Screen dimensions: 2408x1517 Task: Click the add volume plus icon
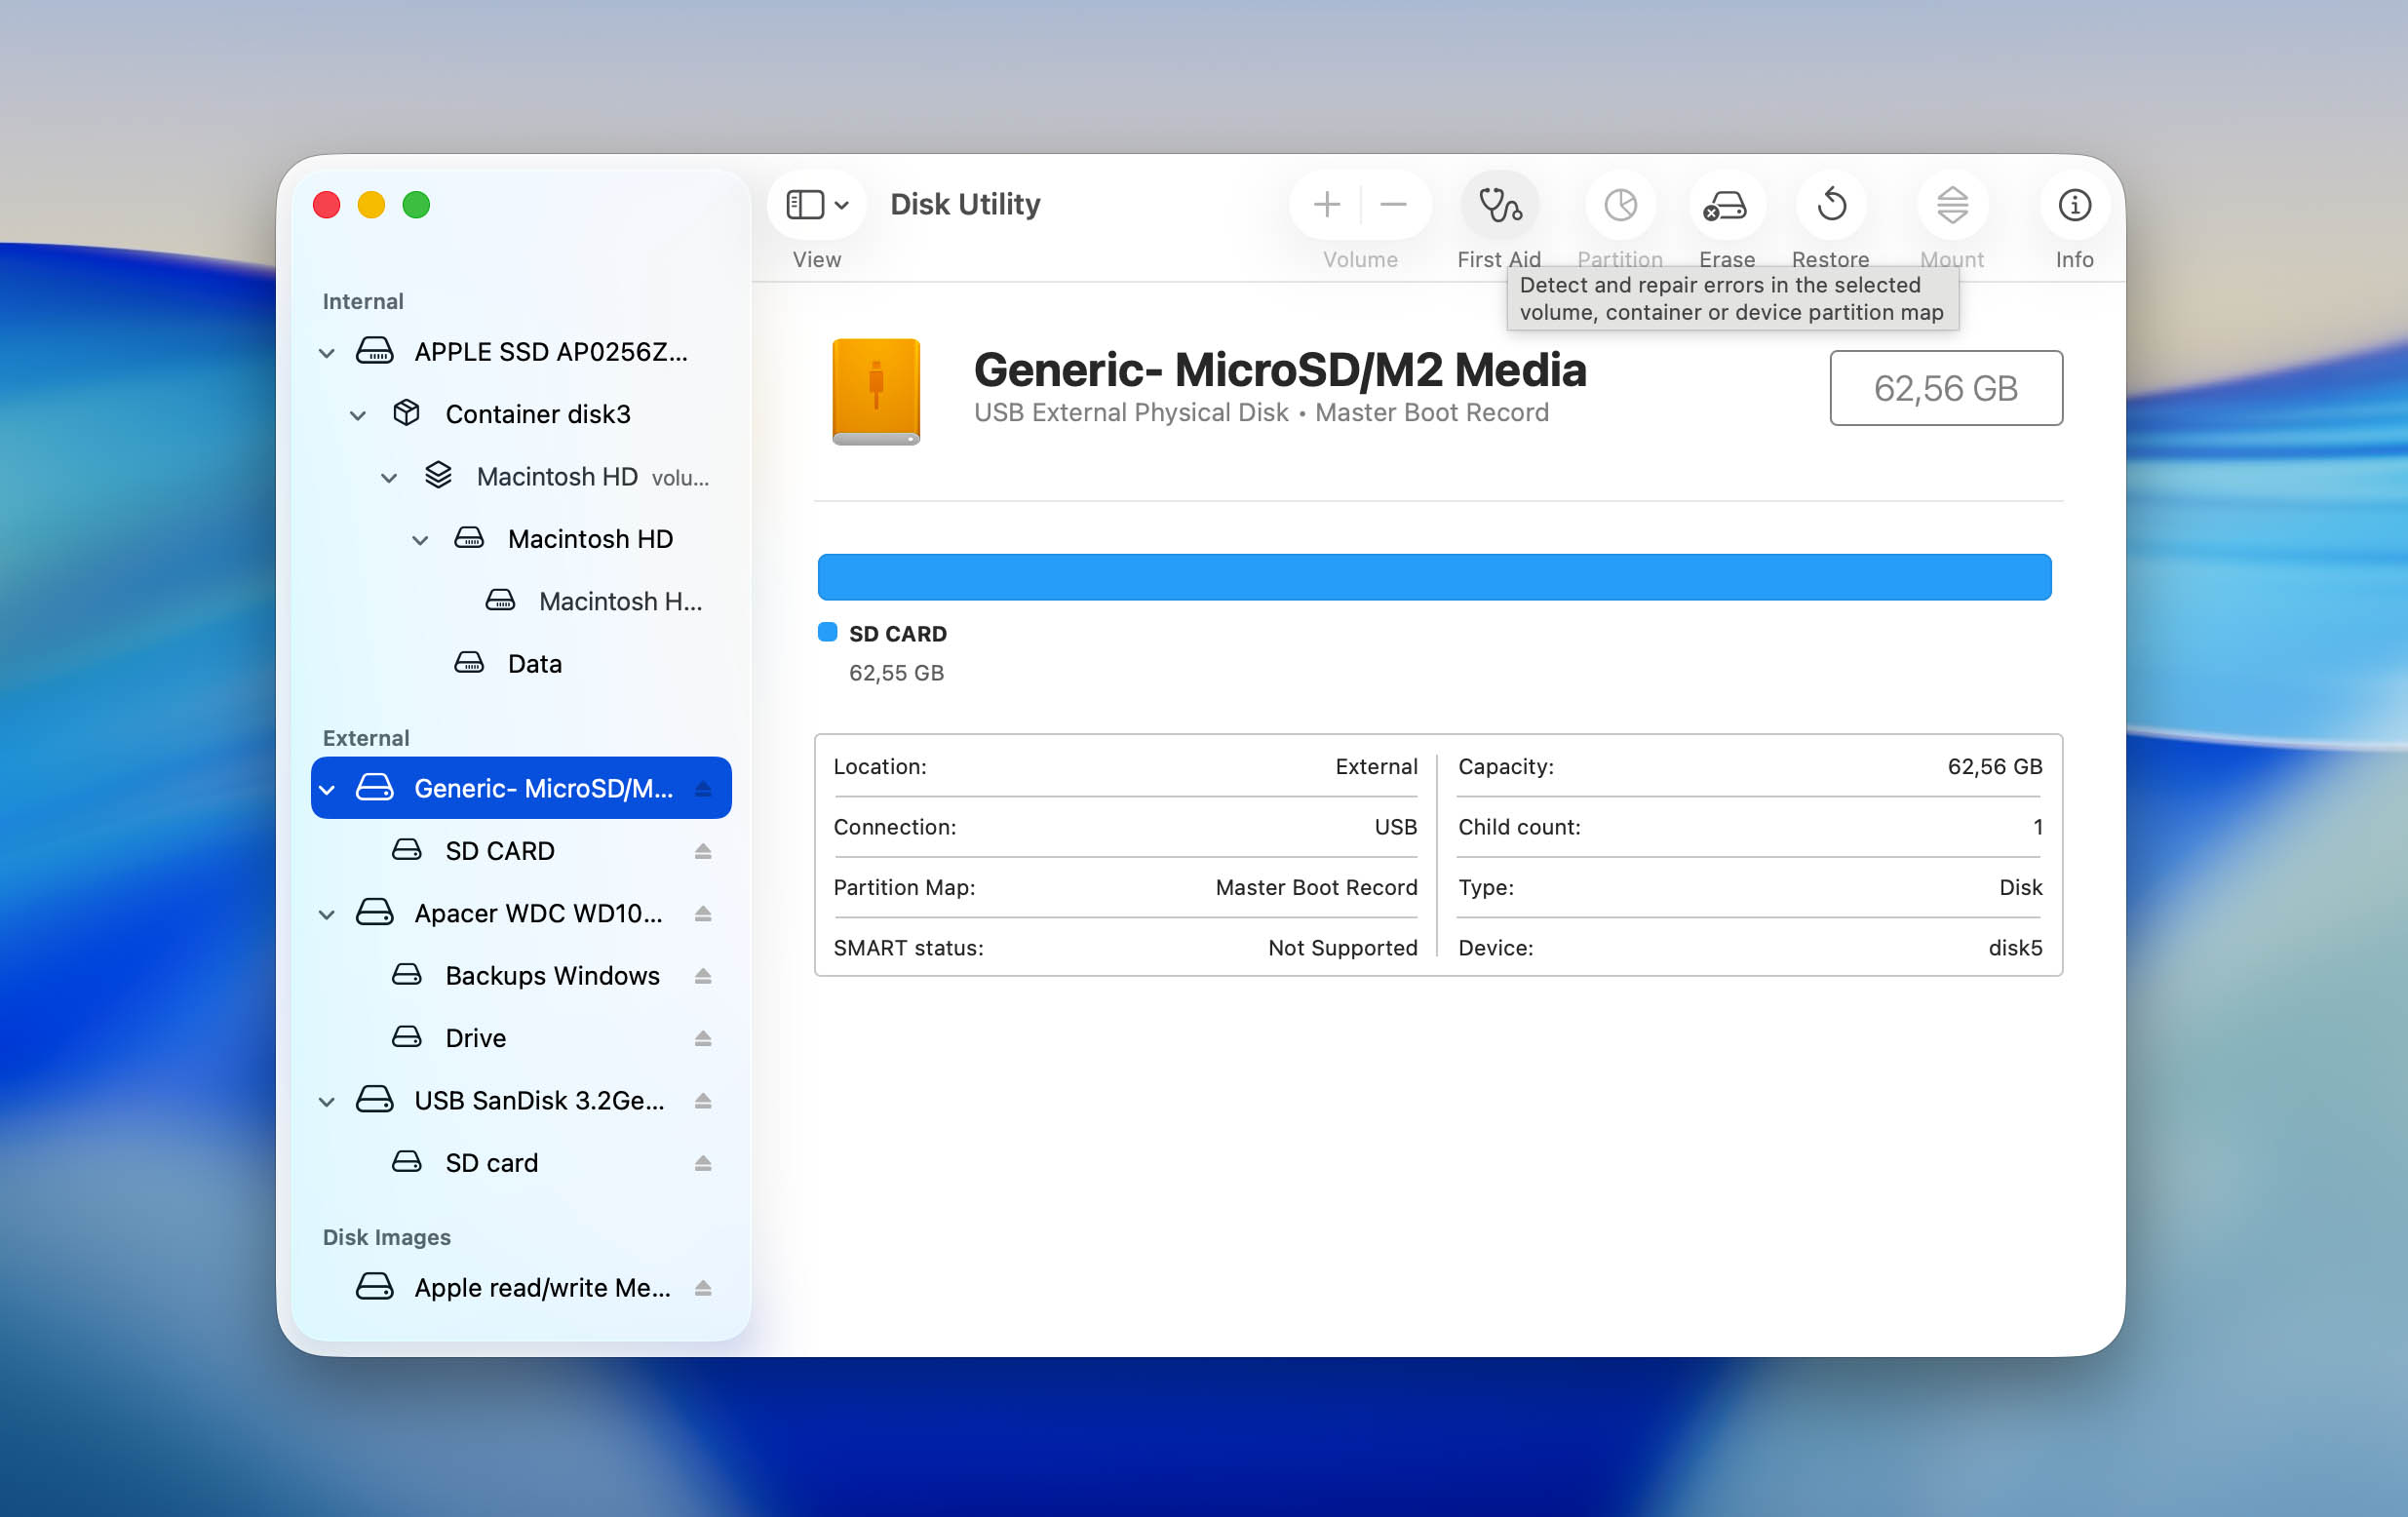point(1326,205)
